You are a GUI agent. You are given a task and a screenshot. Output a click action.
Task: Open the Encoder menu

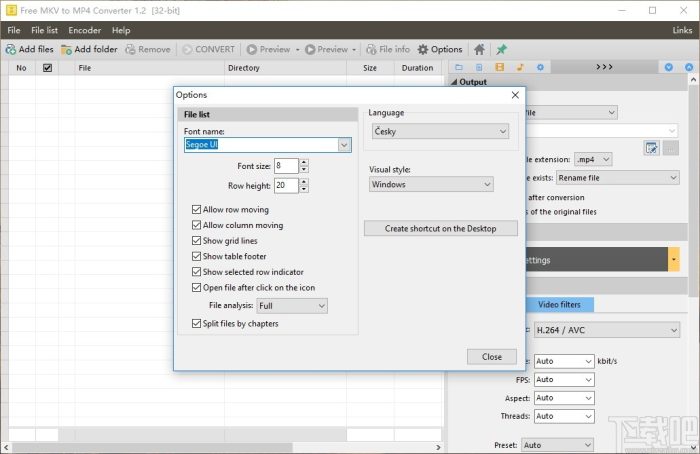pyautogui.click(x=84, y=30)
